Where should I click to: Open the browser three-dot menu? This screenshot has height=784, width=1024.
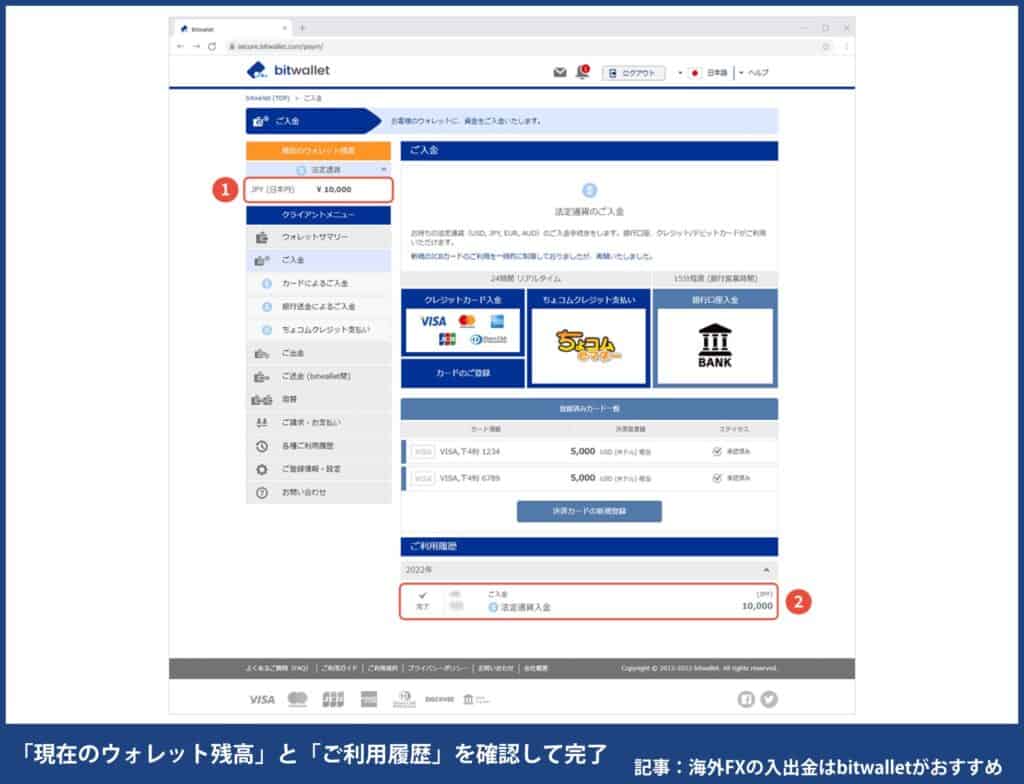tap(846, 46)
